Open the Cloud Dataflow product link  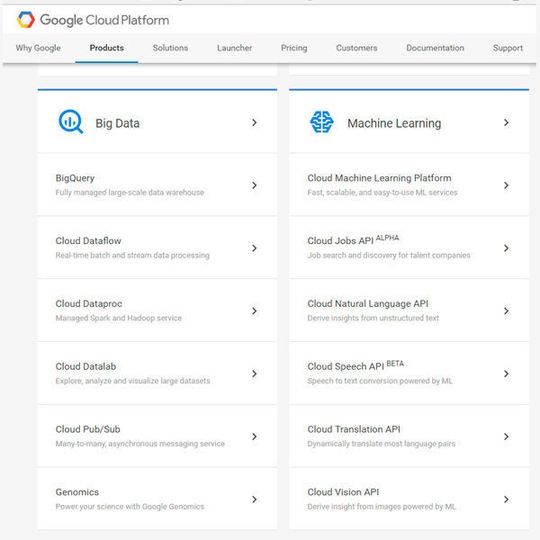pos(88,241)
